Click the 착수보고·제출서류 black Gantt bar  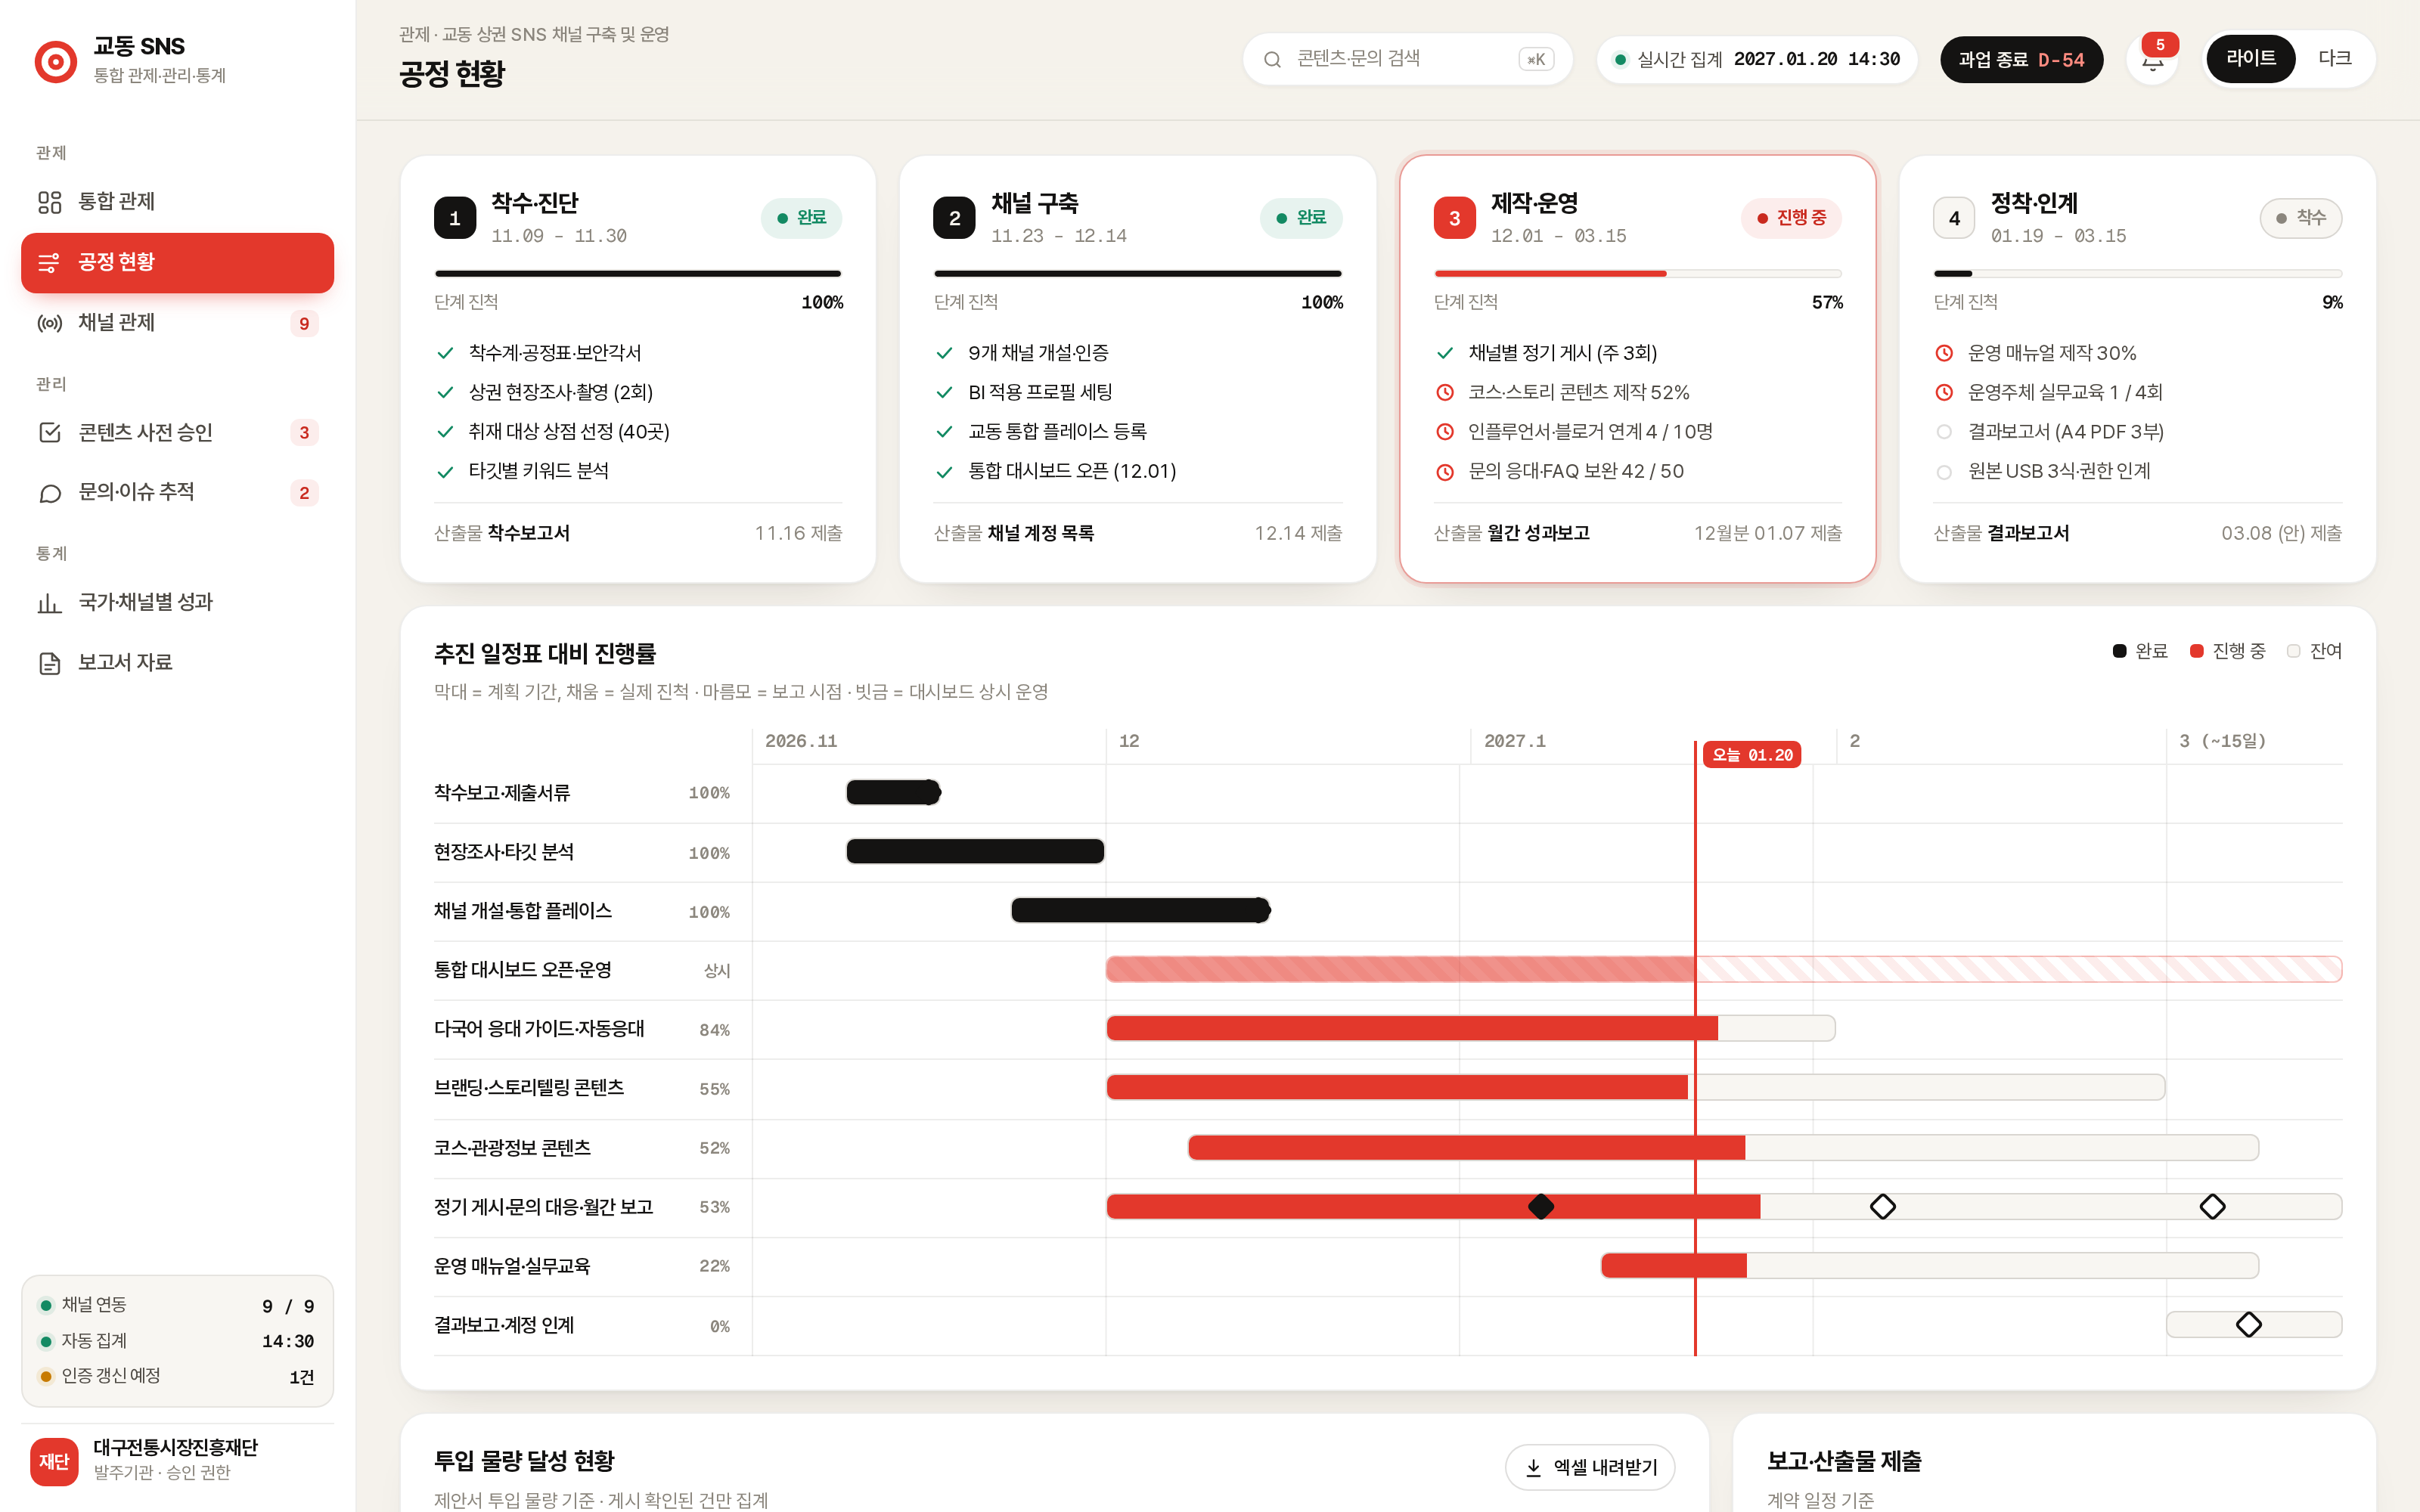coord(893,792)
